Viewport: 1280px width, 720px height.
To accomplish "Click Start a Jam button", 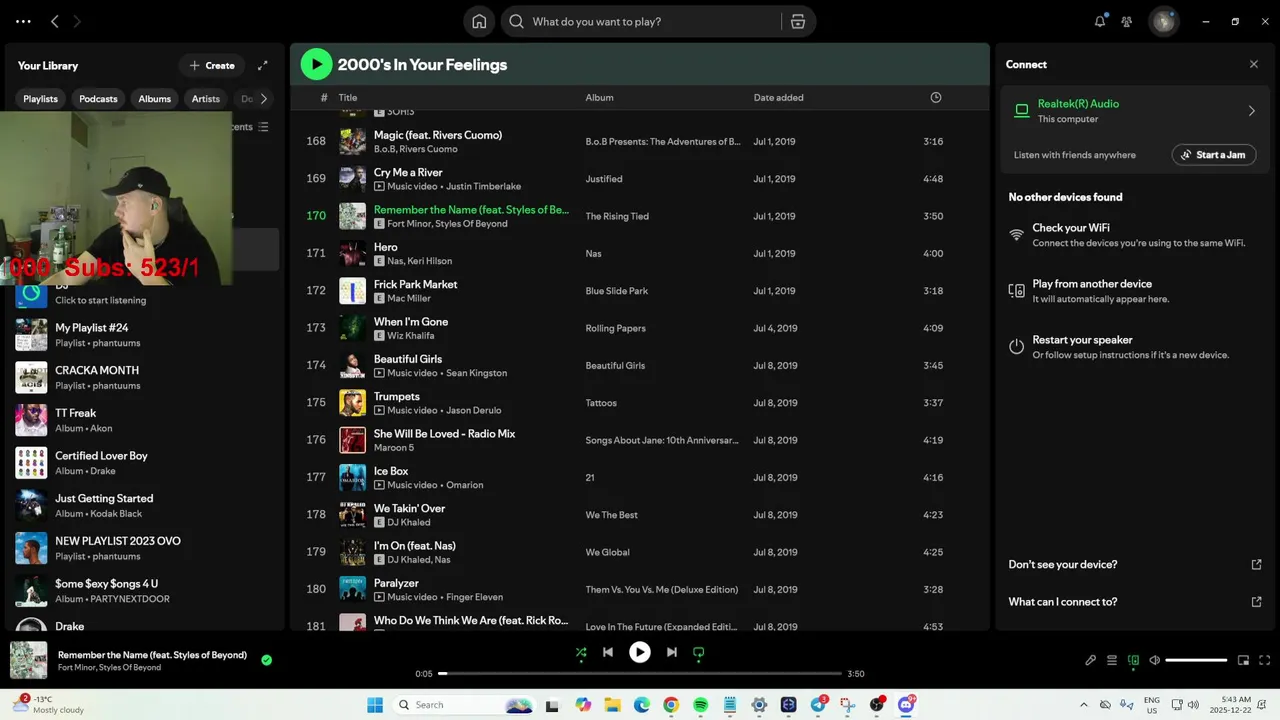I will [x=1214, y=155].
